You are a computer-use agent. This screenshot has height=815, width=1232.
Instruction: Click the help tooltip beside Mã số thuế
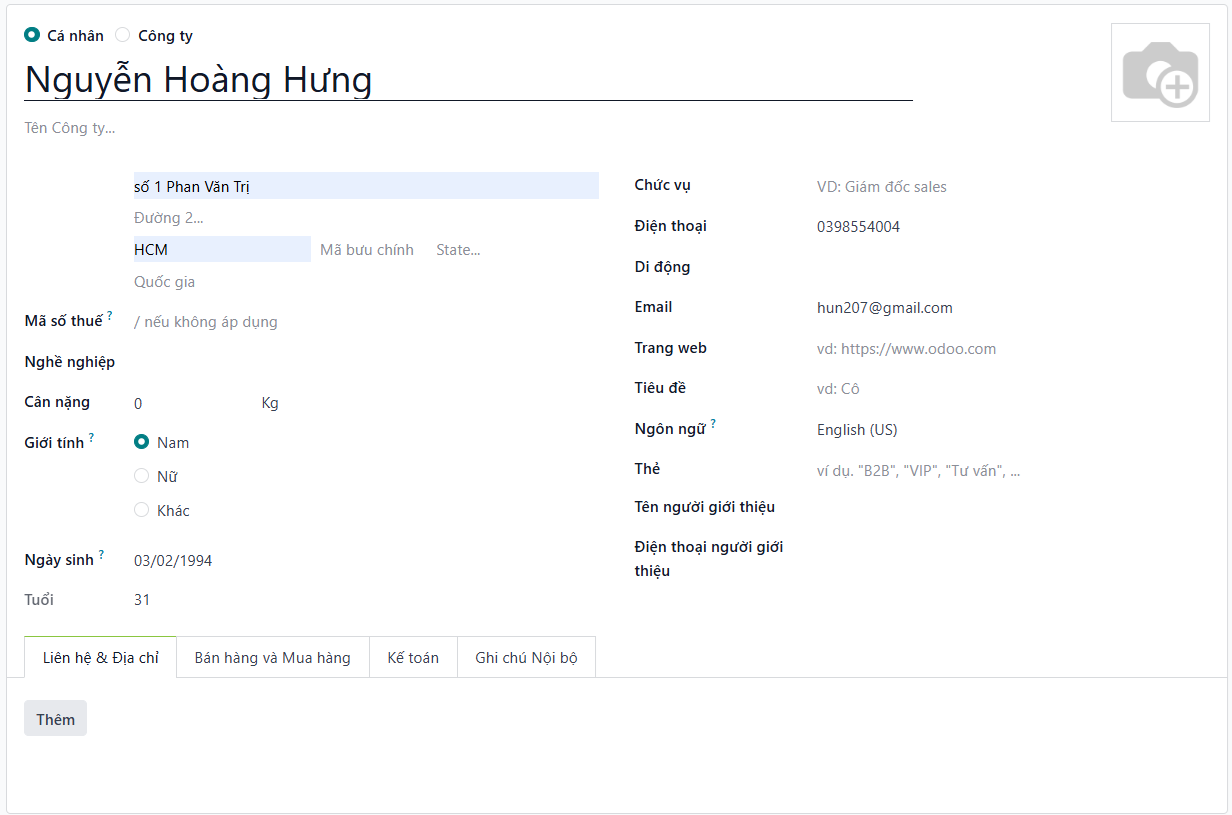tap(110, 316)
